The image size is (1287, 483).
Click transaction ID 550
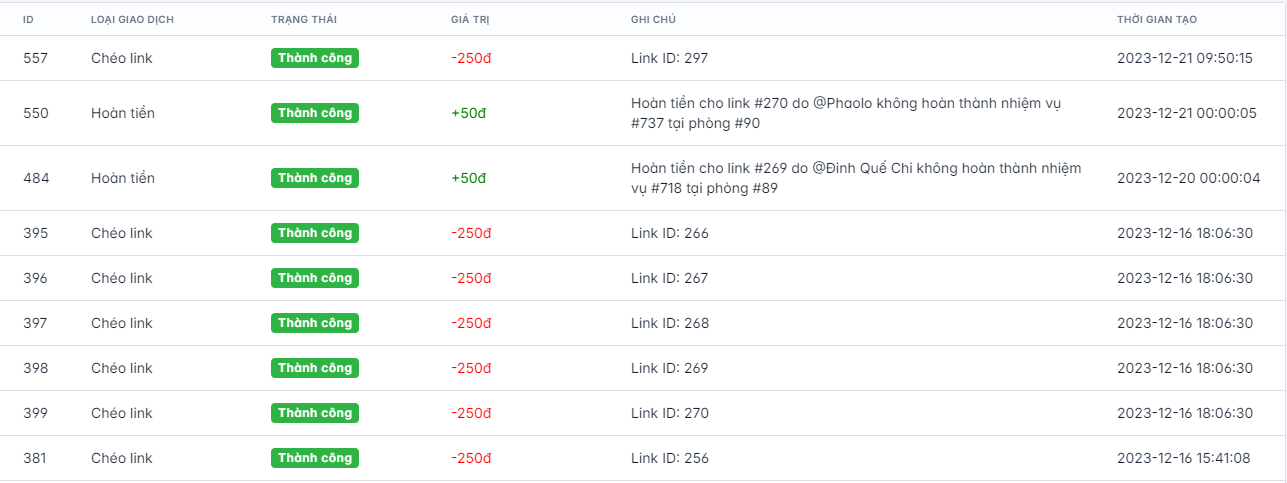(x=35, y=113)
